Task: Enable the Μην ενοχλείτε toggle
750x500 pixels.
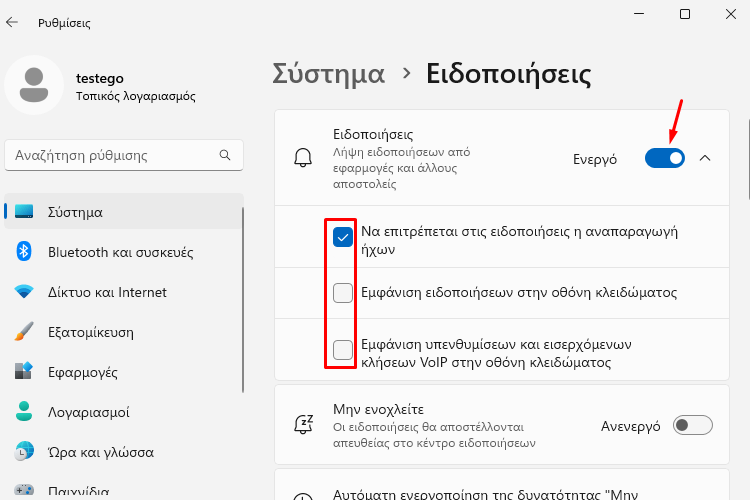Action: [x=693, y=425]
